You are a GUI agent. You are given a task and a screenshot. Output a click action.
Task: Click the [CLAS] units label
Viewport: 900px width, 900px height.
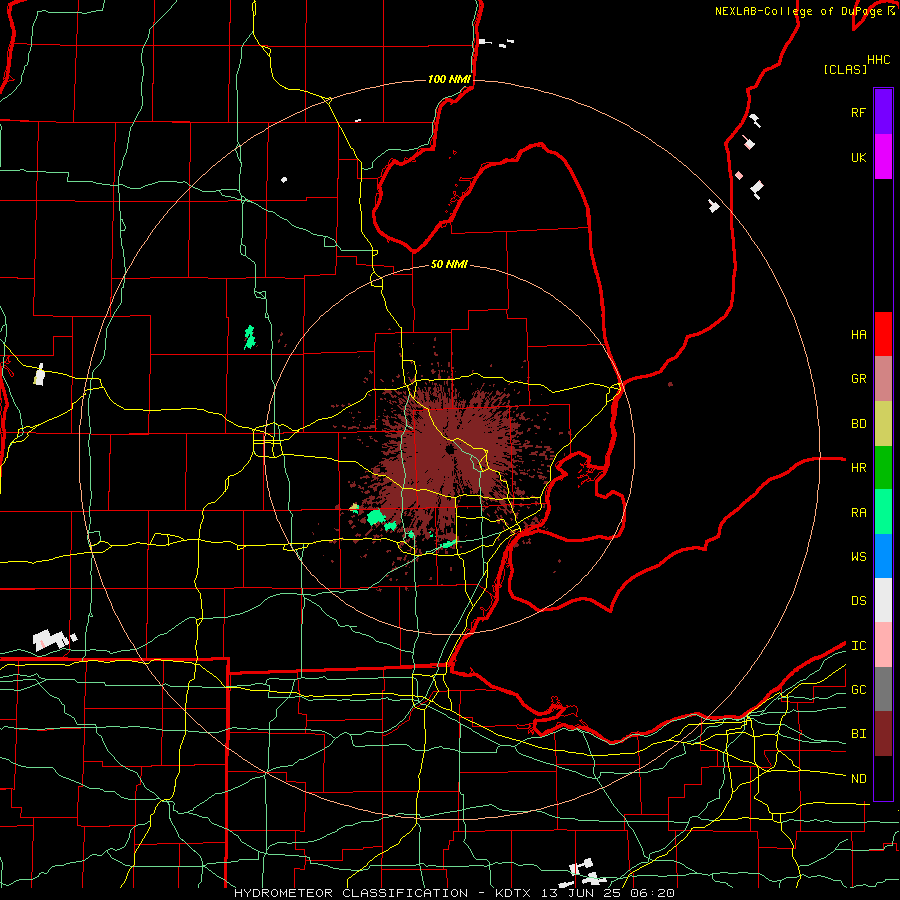(x=844, y=69)
